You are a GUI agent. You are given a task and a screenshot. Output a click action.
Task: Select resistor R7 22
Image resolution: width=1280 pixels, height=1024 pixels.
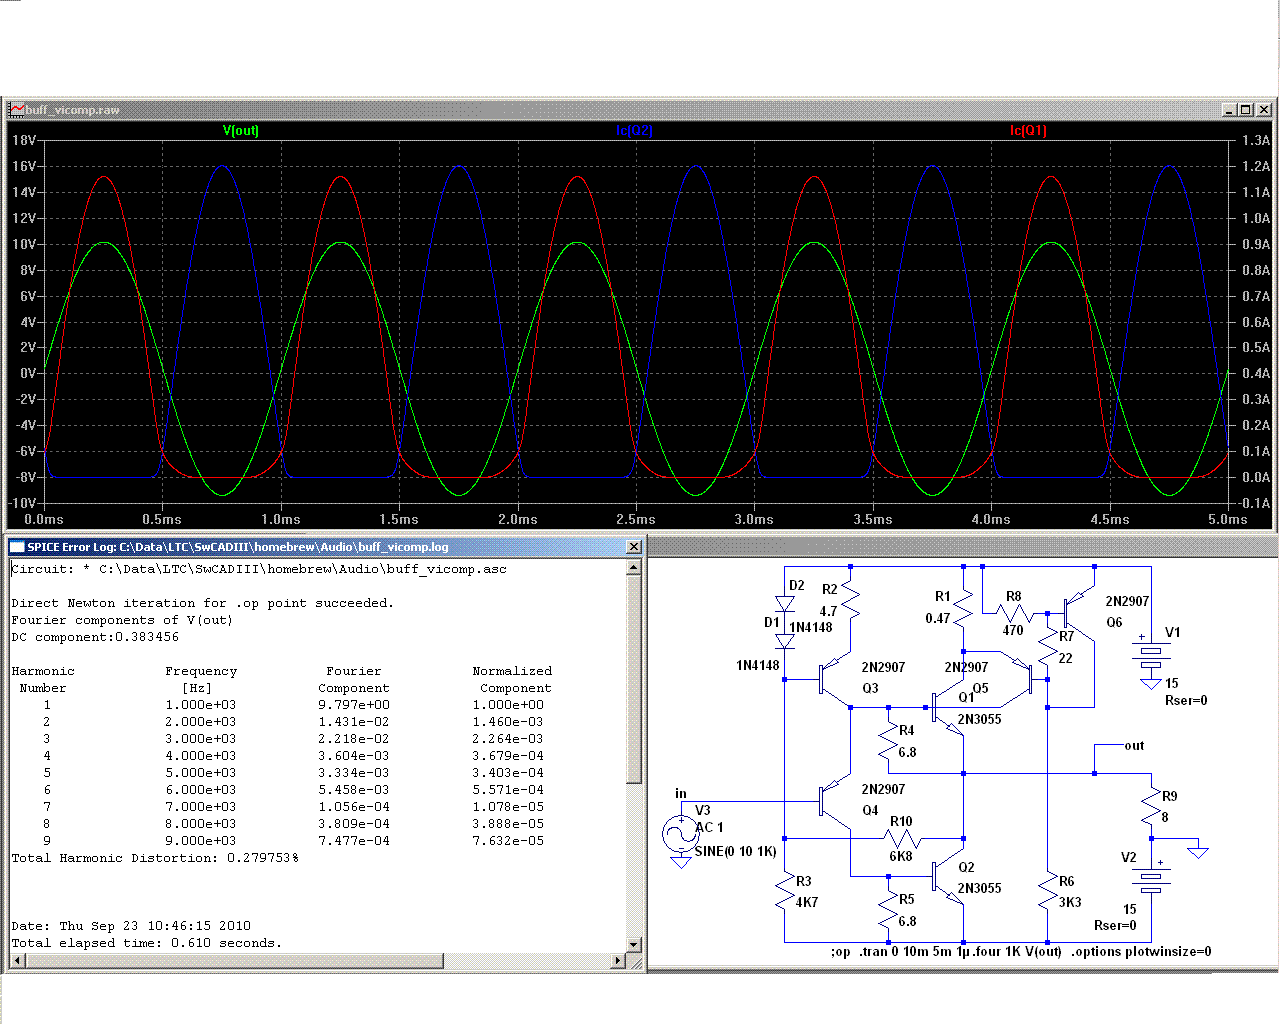coord(1048,650)
